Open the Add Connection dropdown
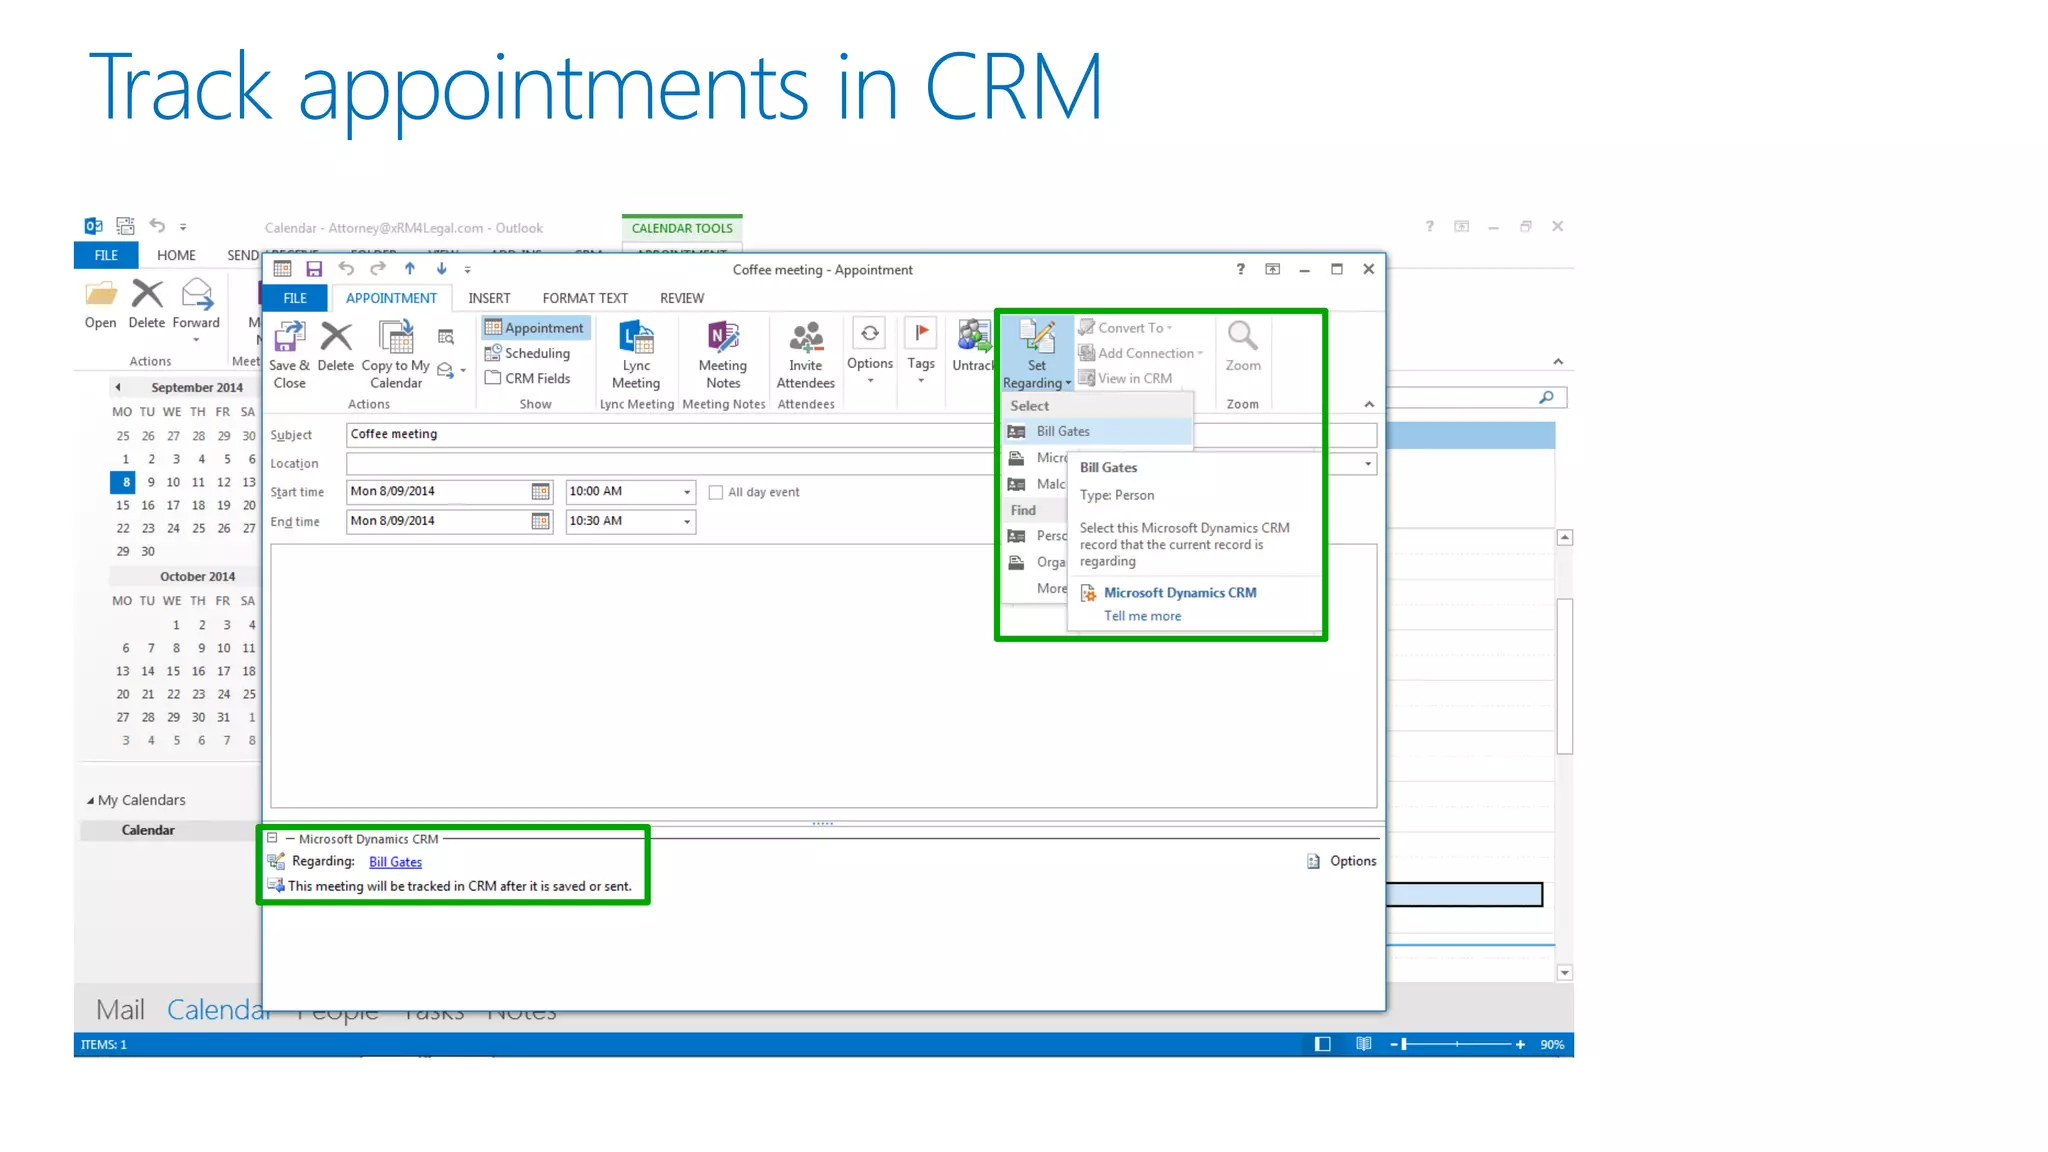Viewport: 2048px width, 1152px height. point(1140,353)
